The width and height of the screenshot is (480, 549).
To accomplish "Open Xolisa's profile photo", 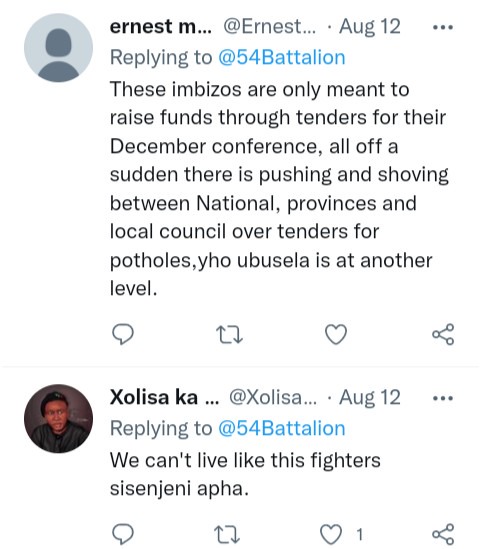I will 58,418.
